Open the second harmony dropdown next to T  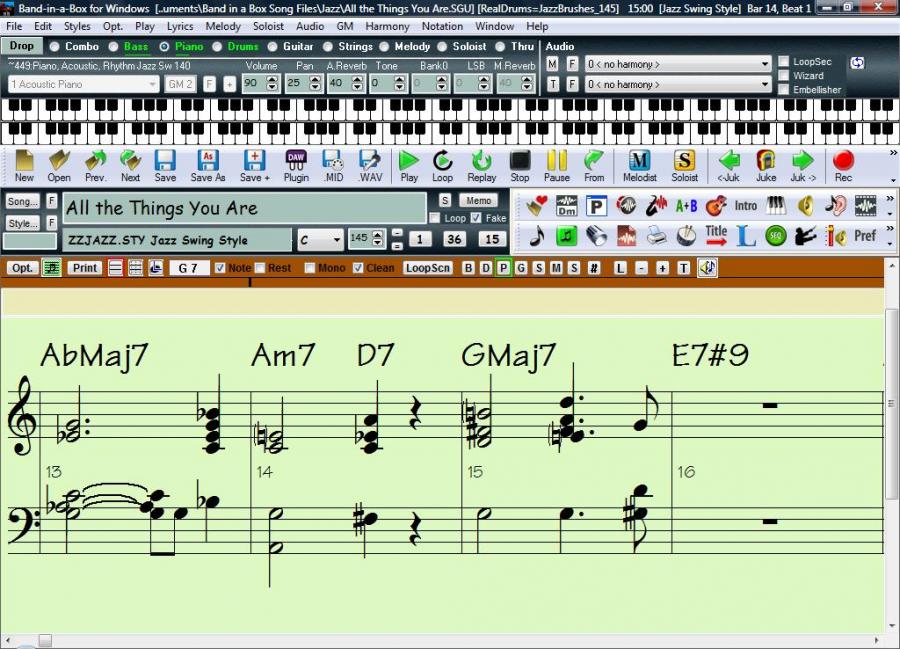click(678, 84)
